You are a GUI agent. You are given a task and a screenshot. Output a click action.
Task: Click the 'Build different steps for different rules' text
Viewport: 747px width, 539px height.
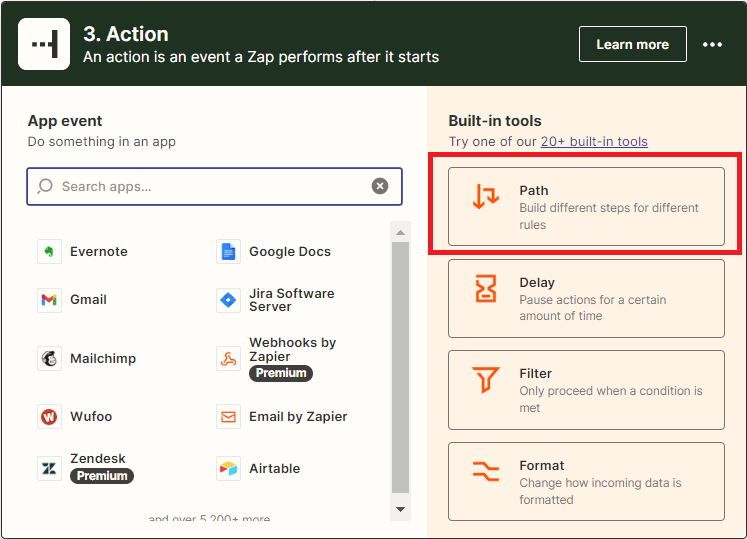tap(609, 216)
